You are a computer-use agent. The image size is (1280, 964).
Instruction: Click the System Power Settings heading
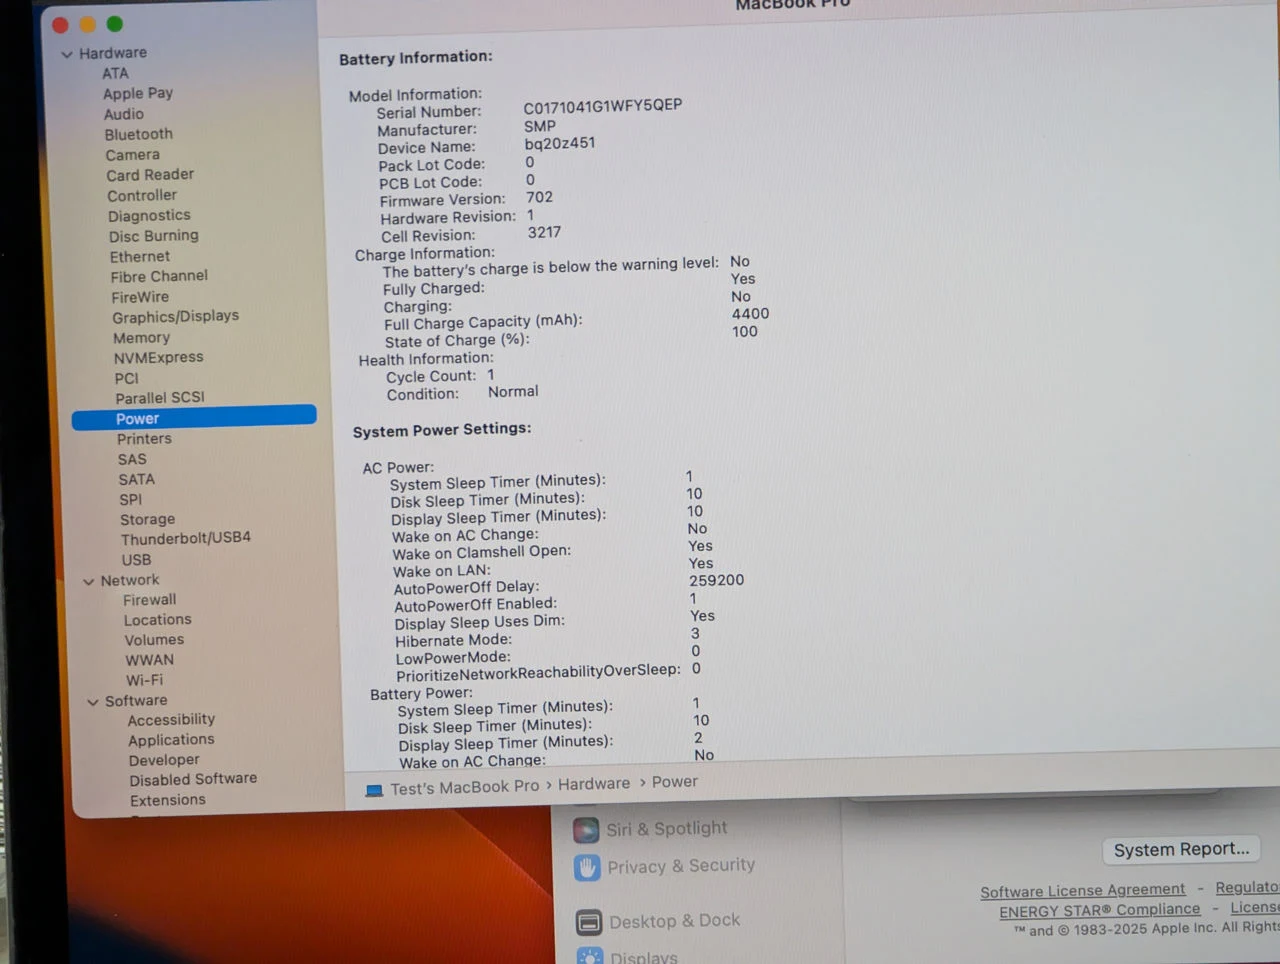[x=442, y=430]
